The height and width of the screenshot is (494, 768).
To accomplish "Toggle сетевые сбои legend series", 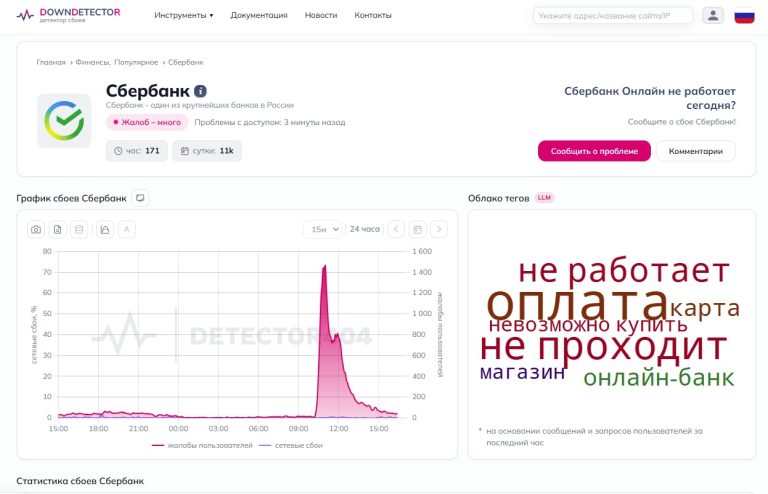I will coord(290,446).
